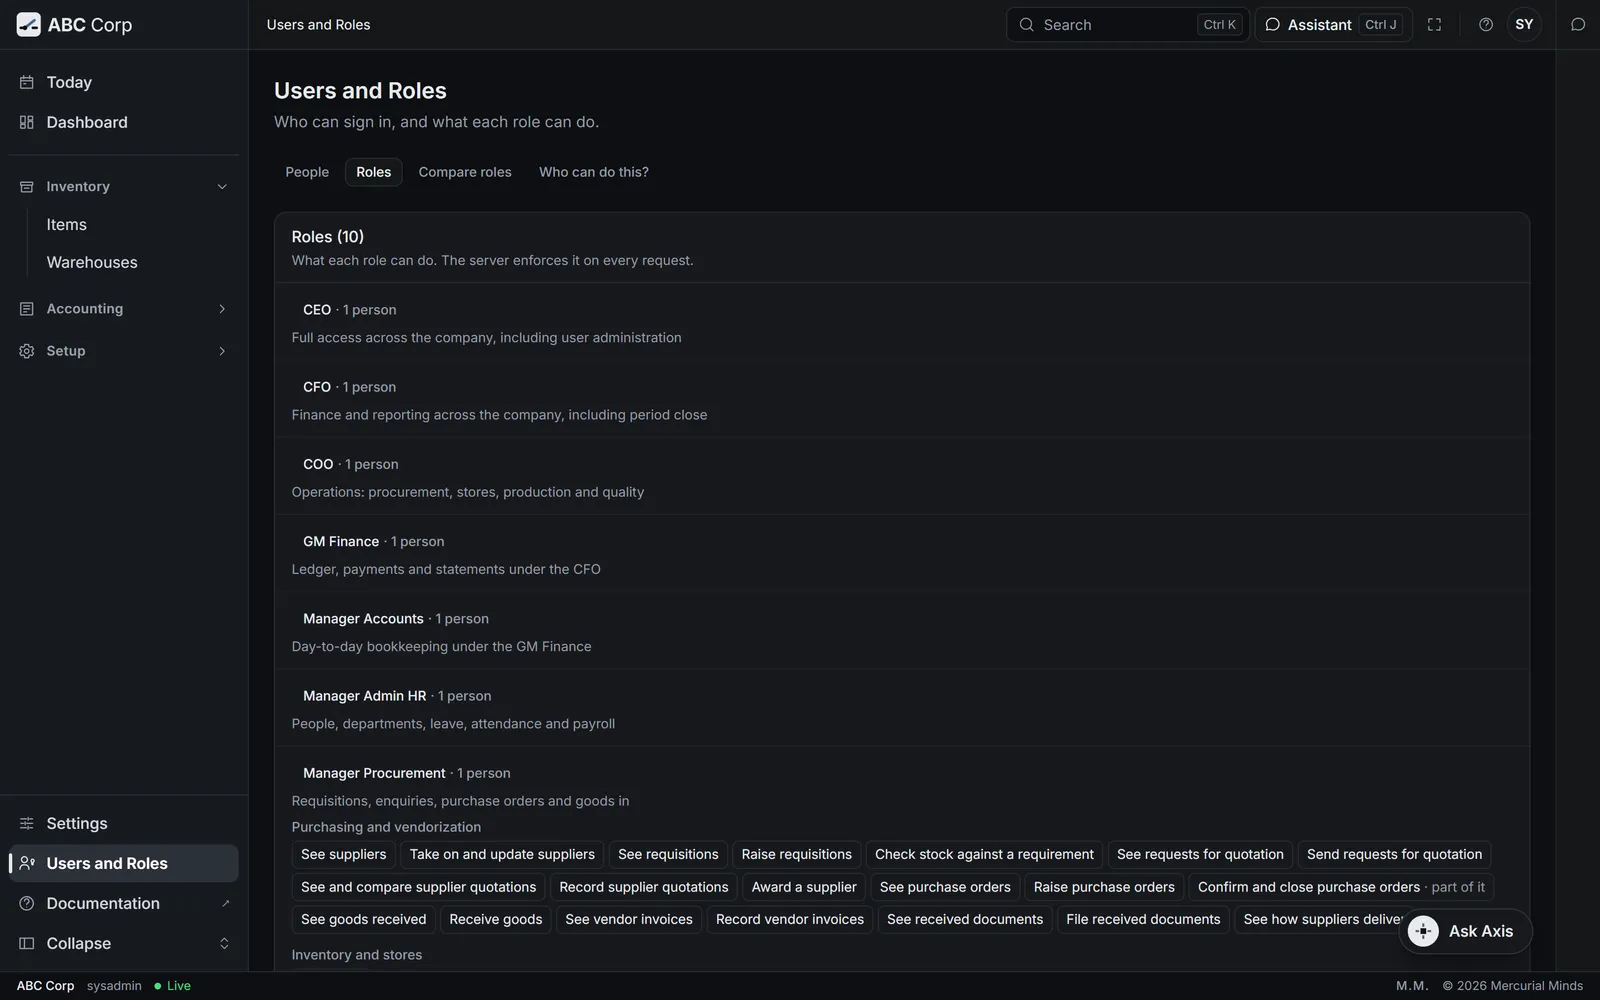Toggle fullscreen mode icon in top bar
The width and height of the screenshot is (1600, 1000).
tap(1434, 25)
